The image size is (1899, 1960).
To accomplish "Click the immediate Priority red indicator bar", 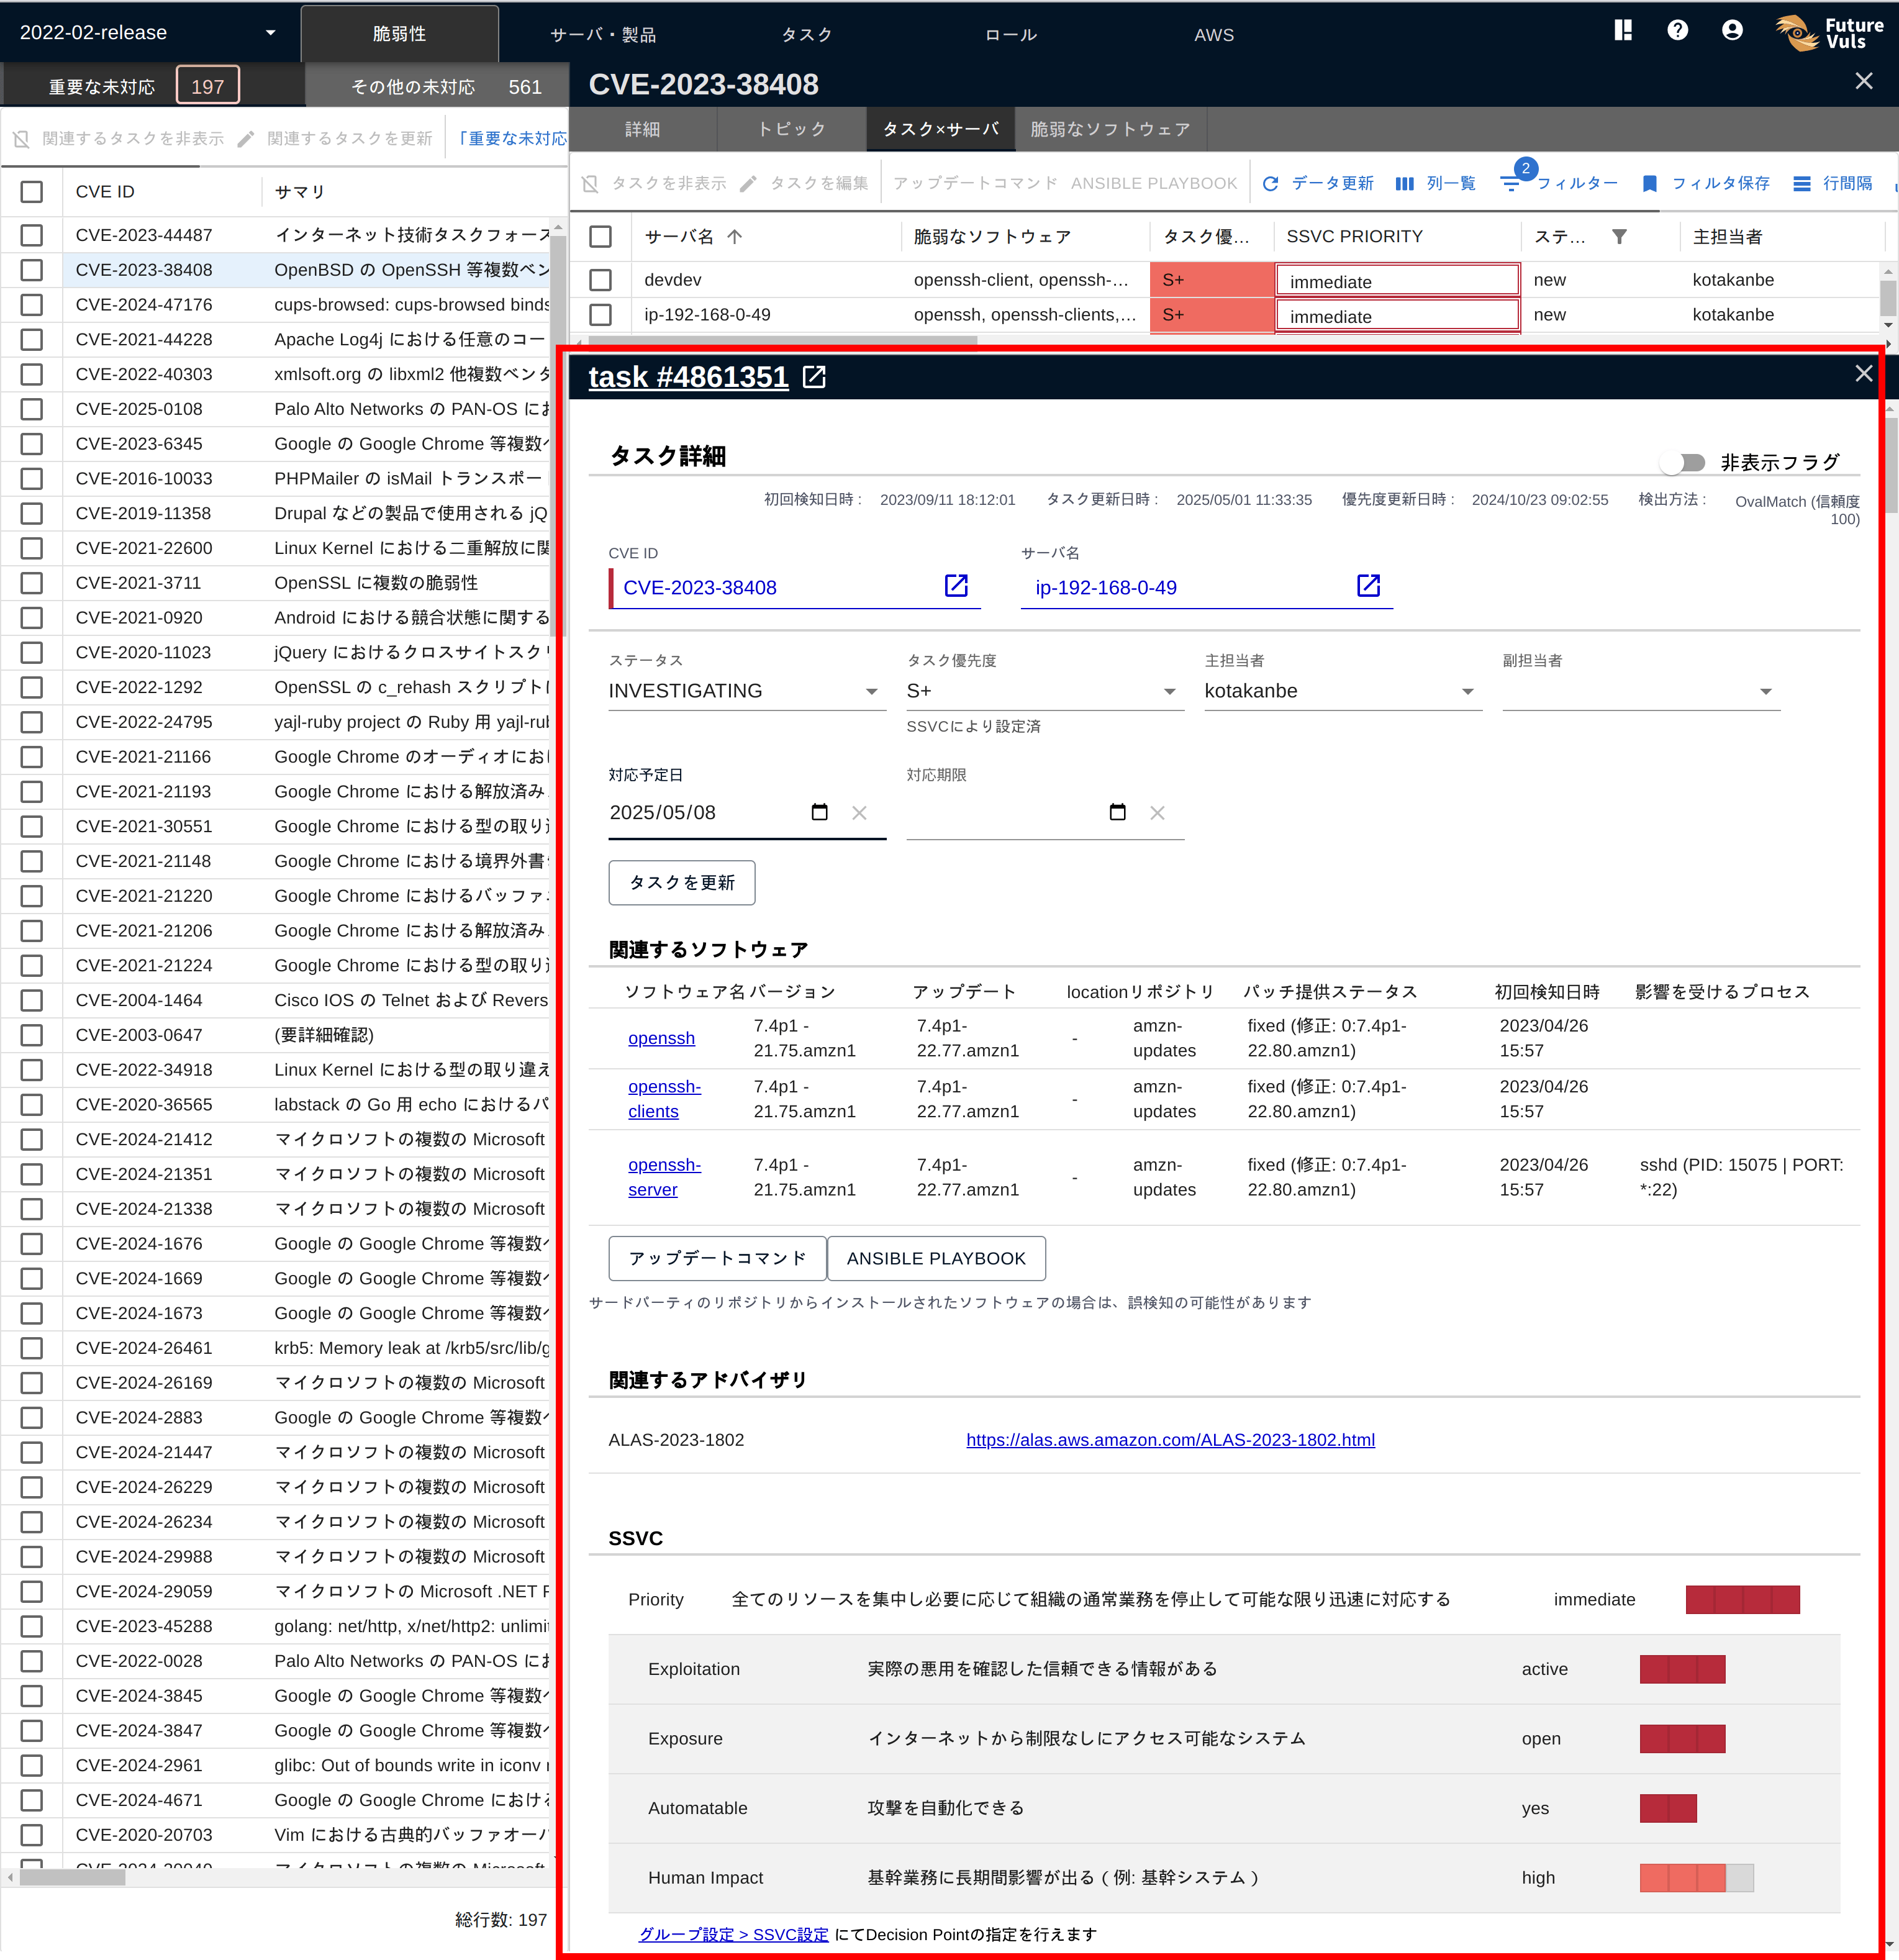I will (1742, 1600).
